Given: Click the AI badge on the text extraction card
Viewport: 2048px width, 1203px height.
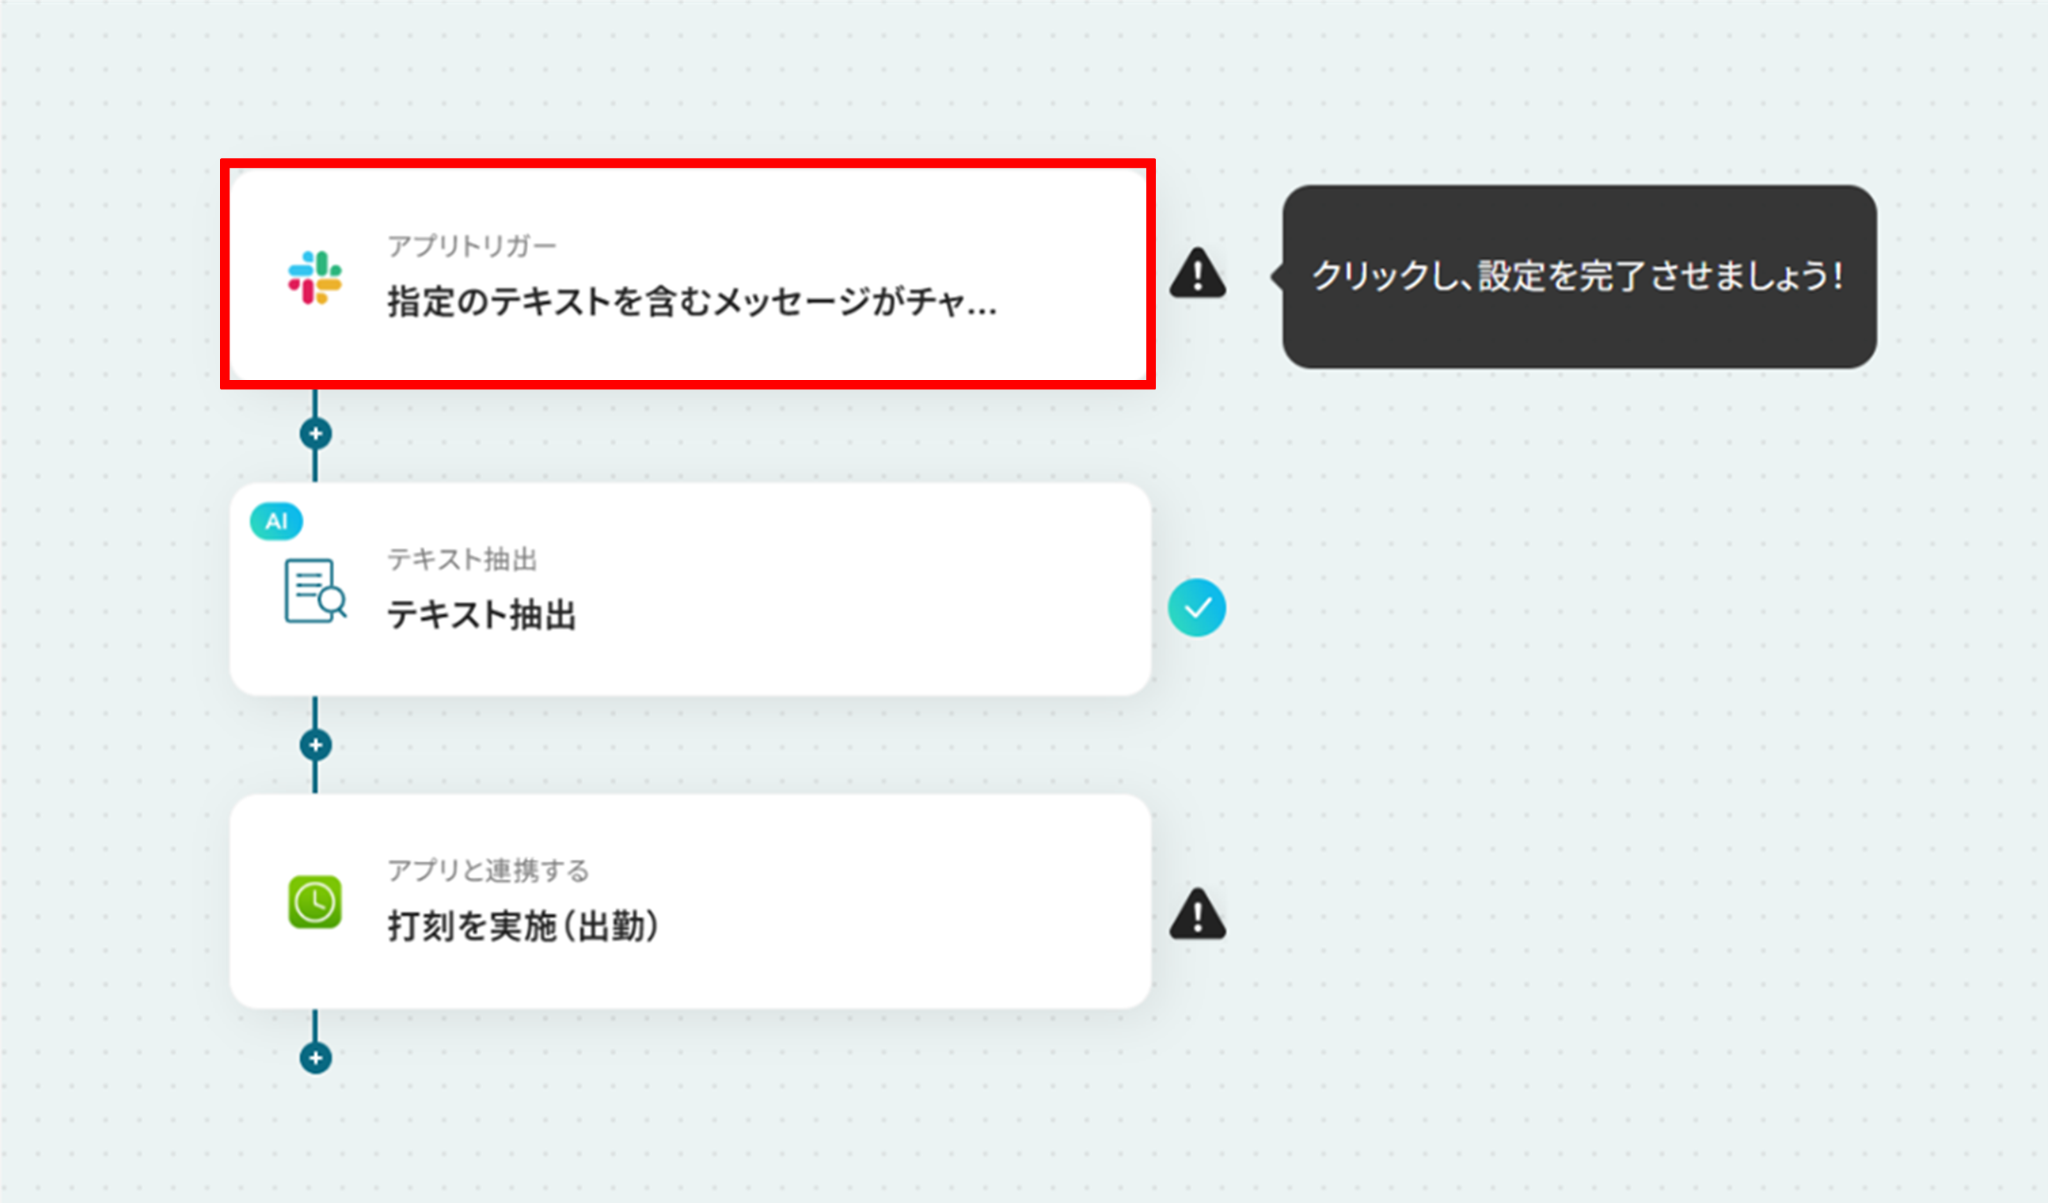Looking at the screenshot, I should coord(276,521).
